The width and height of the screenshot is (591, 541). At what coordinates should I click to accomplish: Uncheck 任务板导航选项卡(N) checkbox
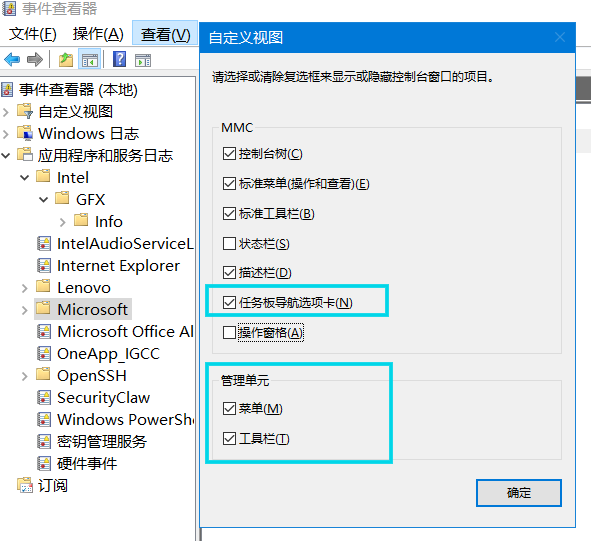pos(229,302)
